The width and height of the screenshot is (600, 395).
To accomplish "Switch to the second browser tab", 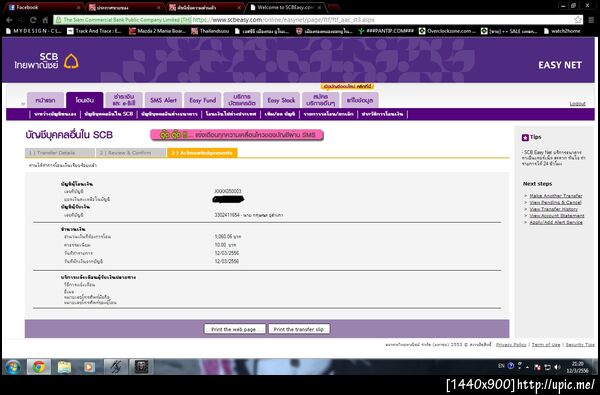I will 123,7.
